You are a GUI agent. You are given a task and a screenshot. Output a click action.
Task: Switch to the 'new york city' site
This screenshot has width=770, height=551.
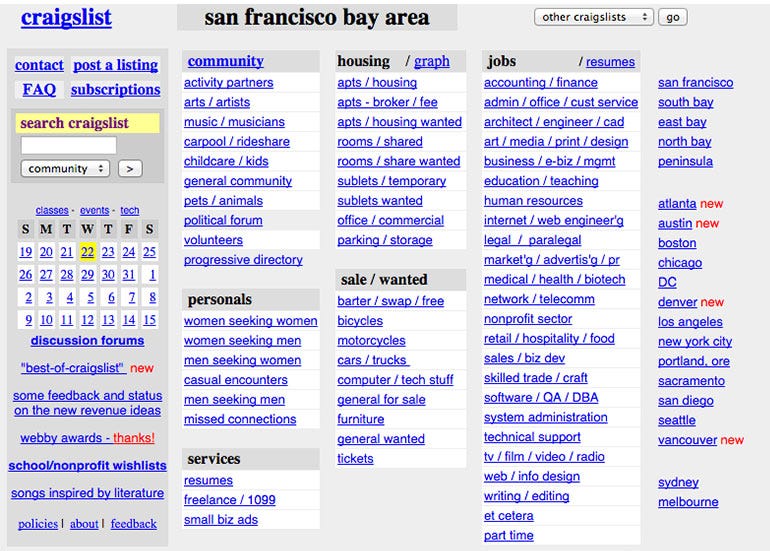click(695, 341)
